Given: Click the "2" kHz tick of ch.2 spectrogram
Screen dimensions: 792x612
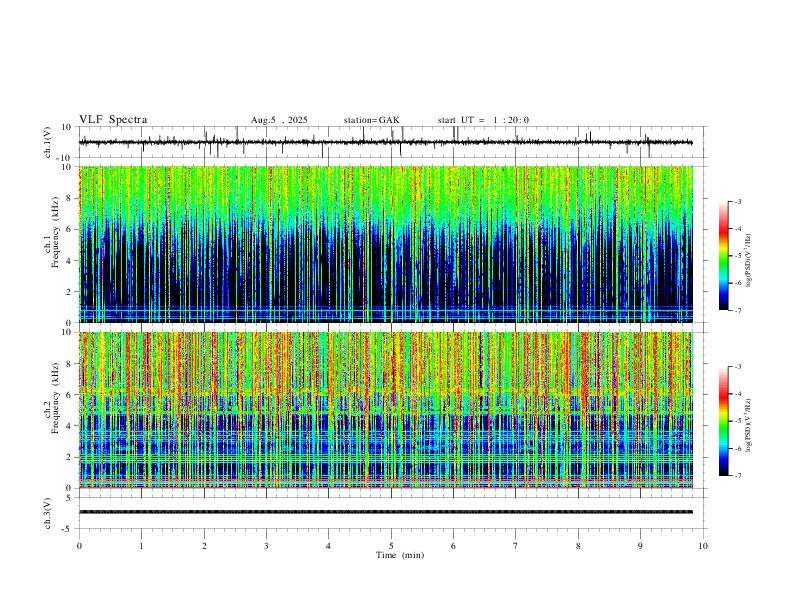Looking at the screenshot, I should click(70, 457).
